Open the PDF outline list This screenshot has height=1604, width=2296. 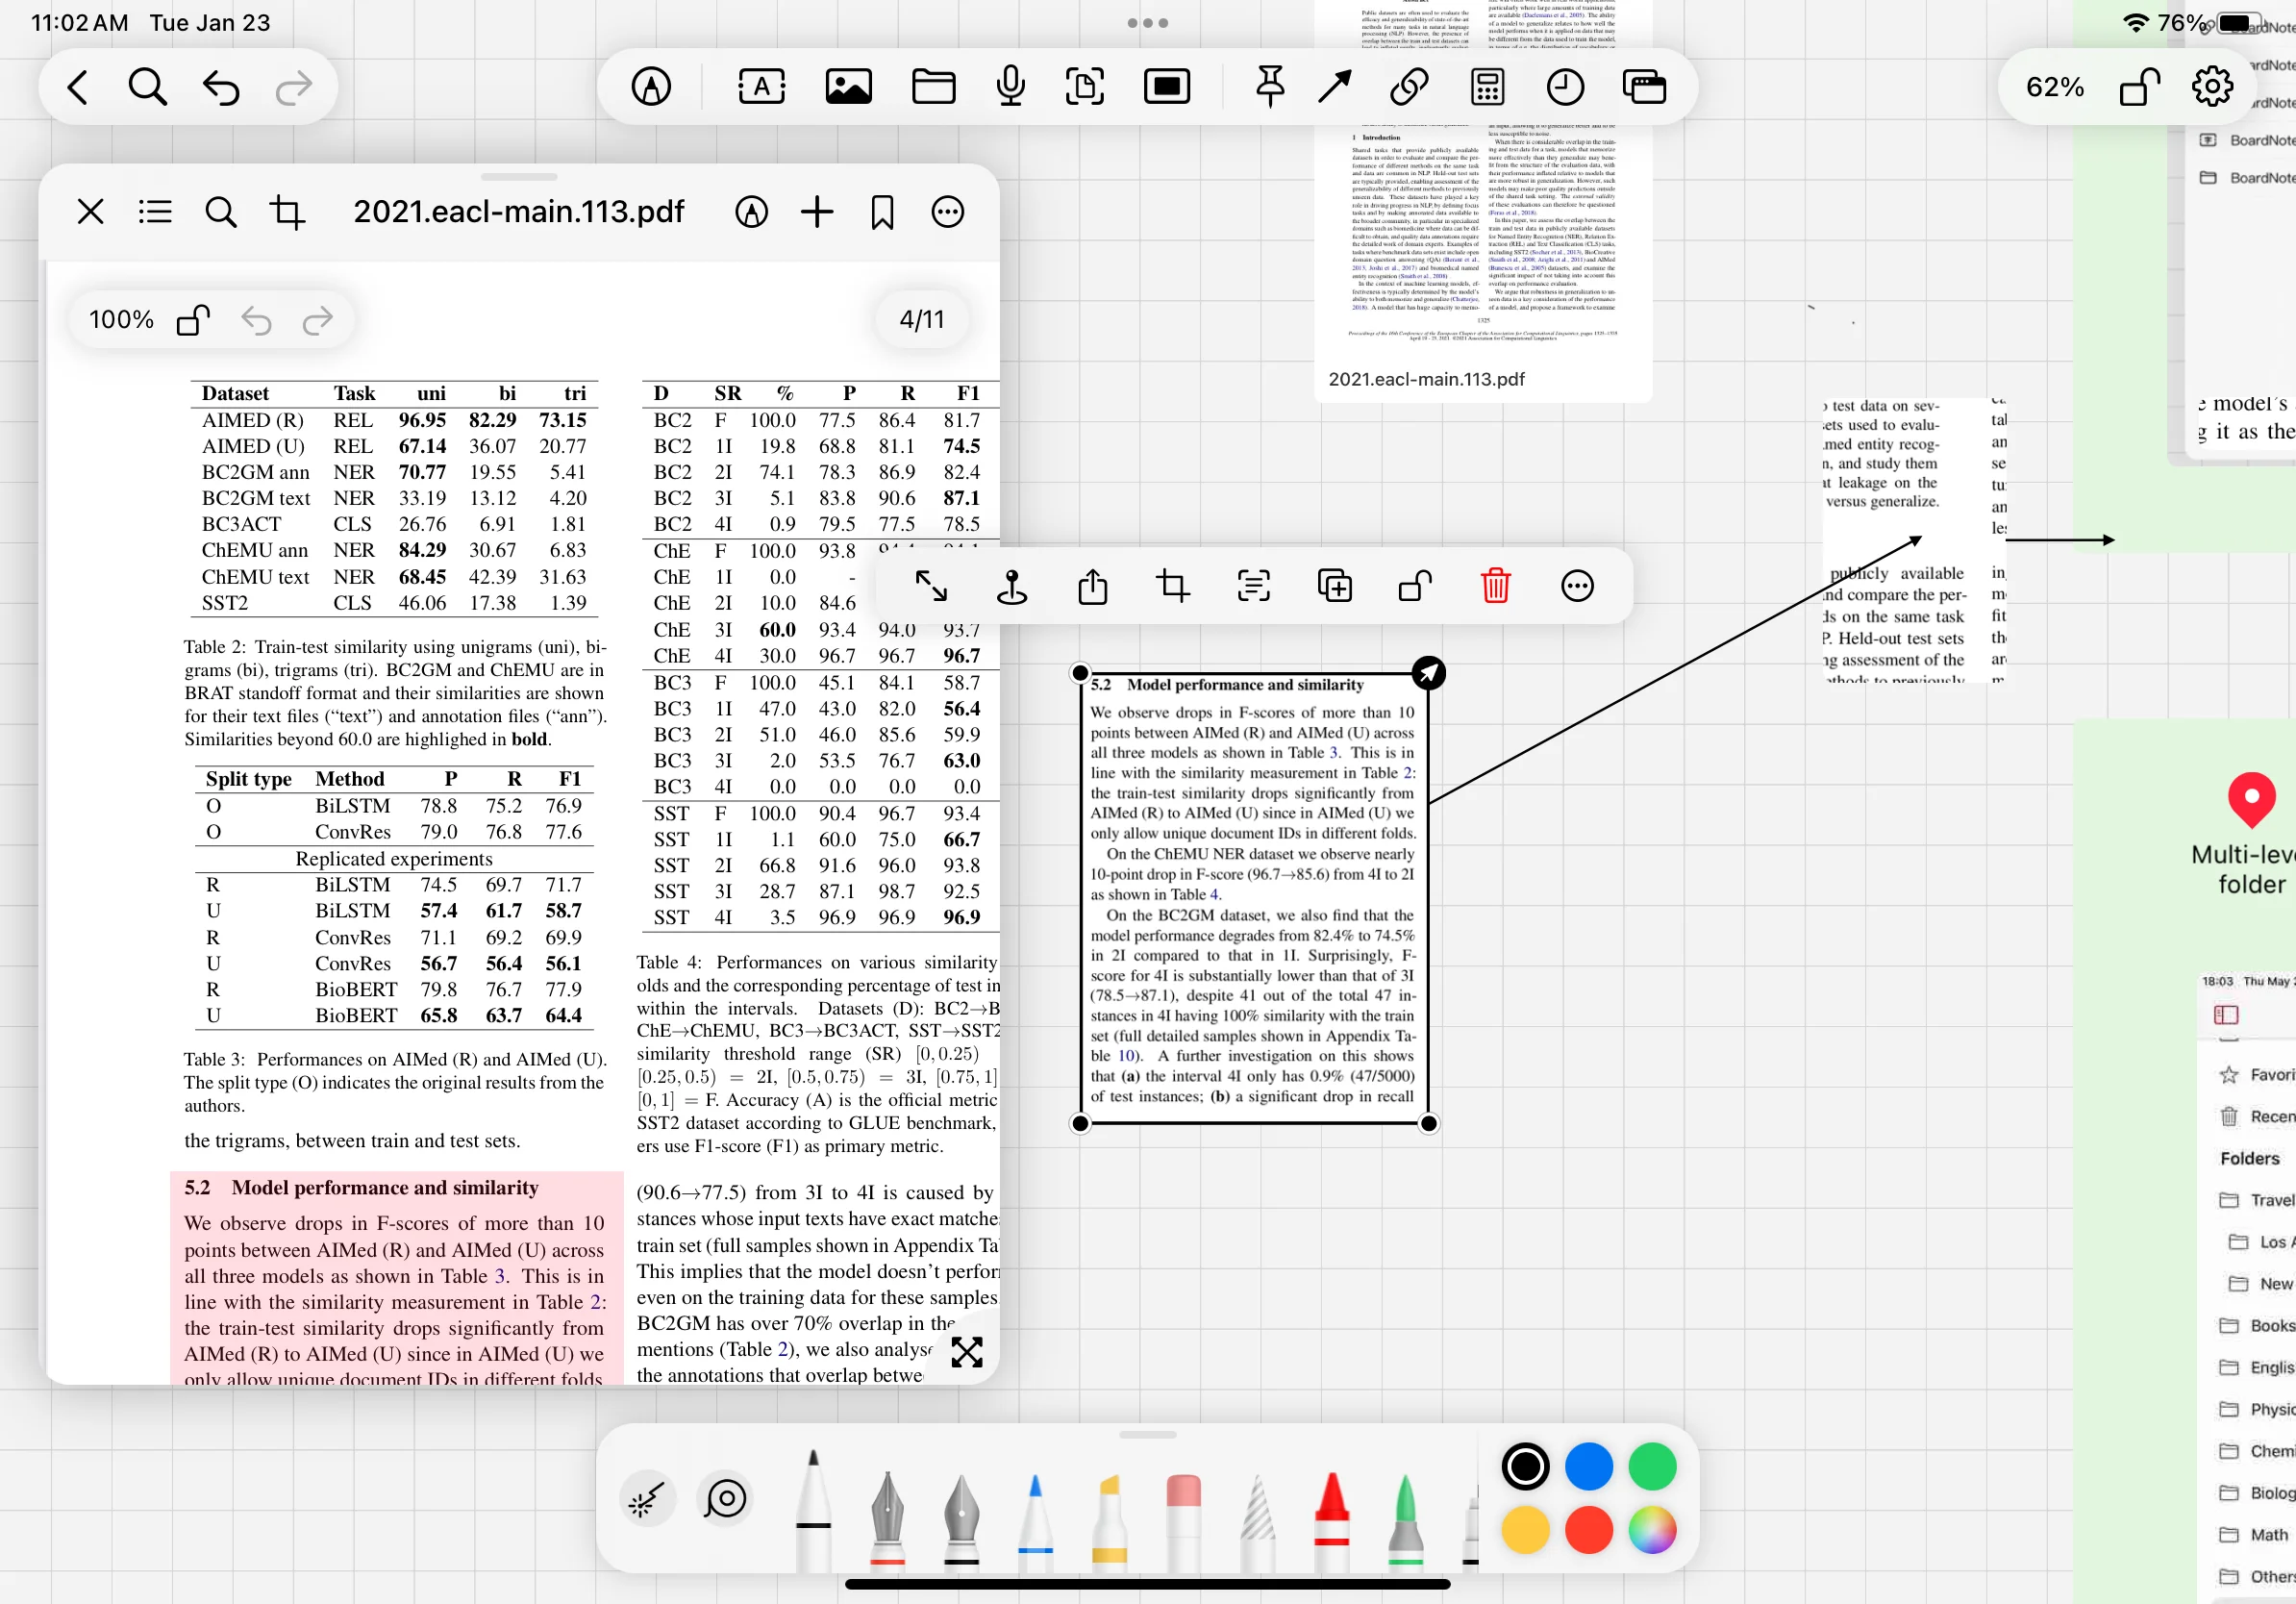(x=155, y=212)
